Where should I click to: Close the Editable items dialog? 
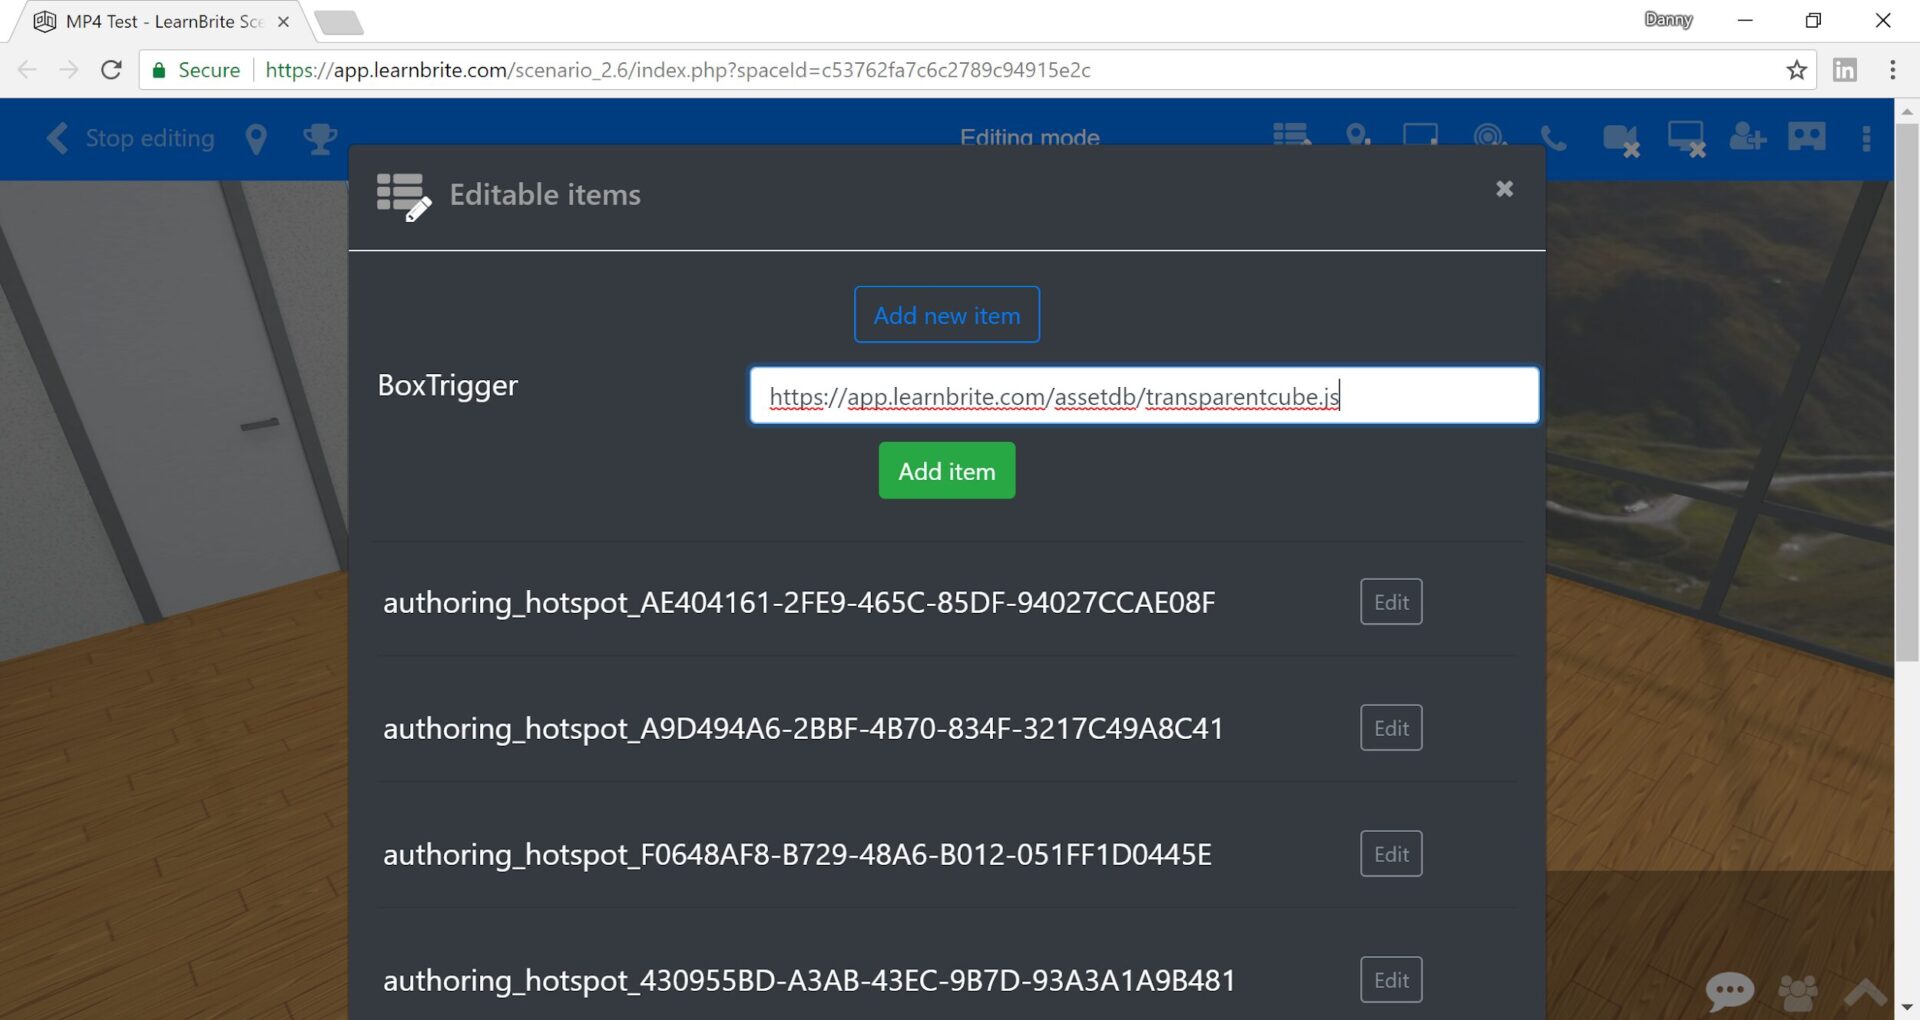click(x=1504, y=189)
